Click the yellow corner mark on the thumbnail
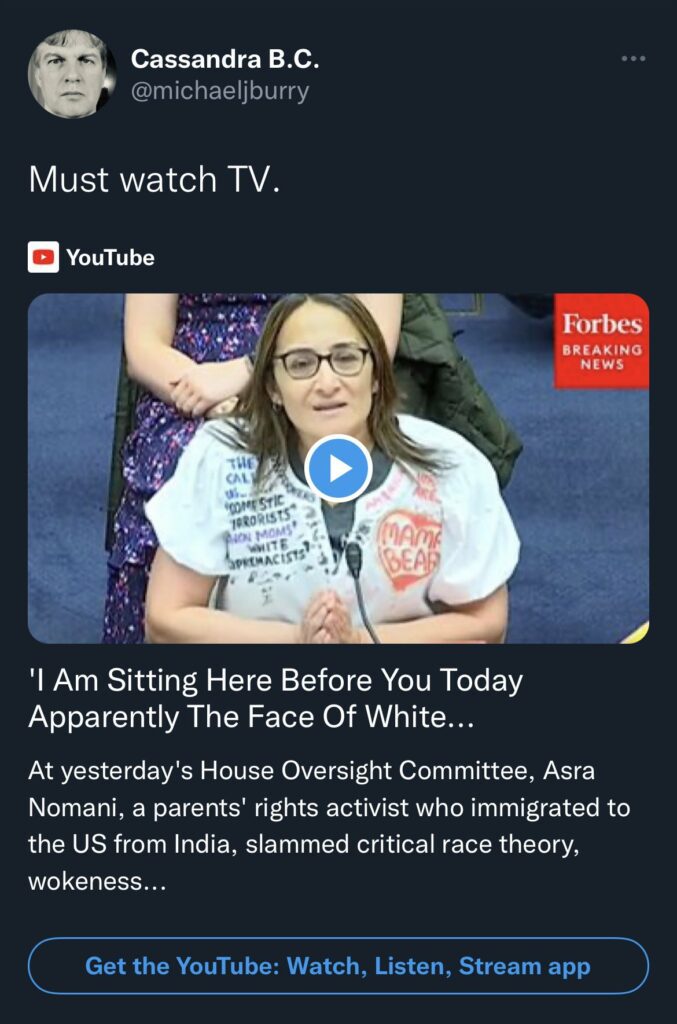 click(637, 633)
